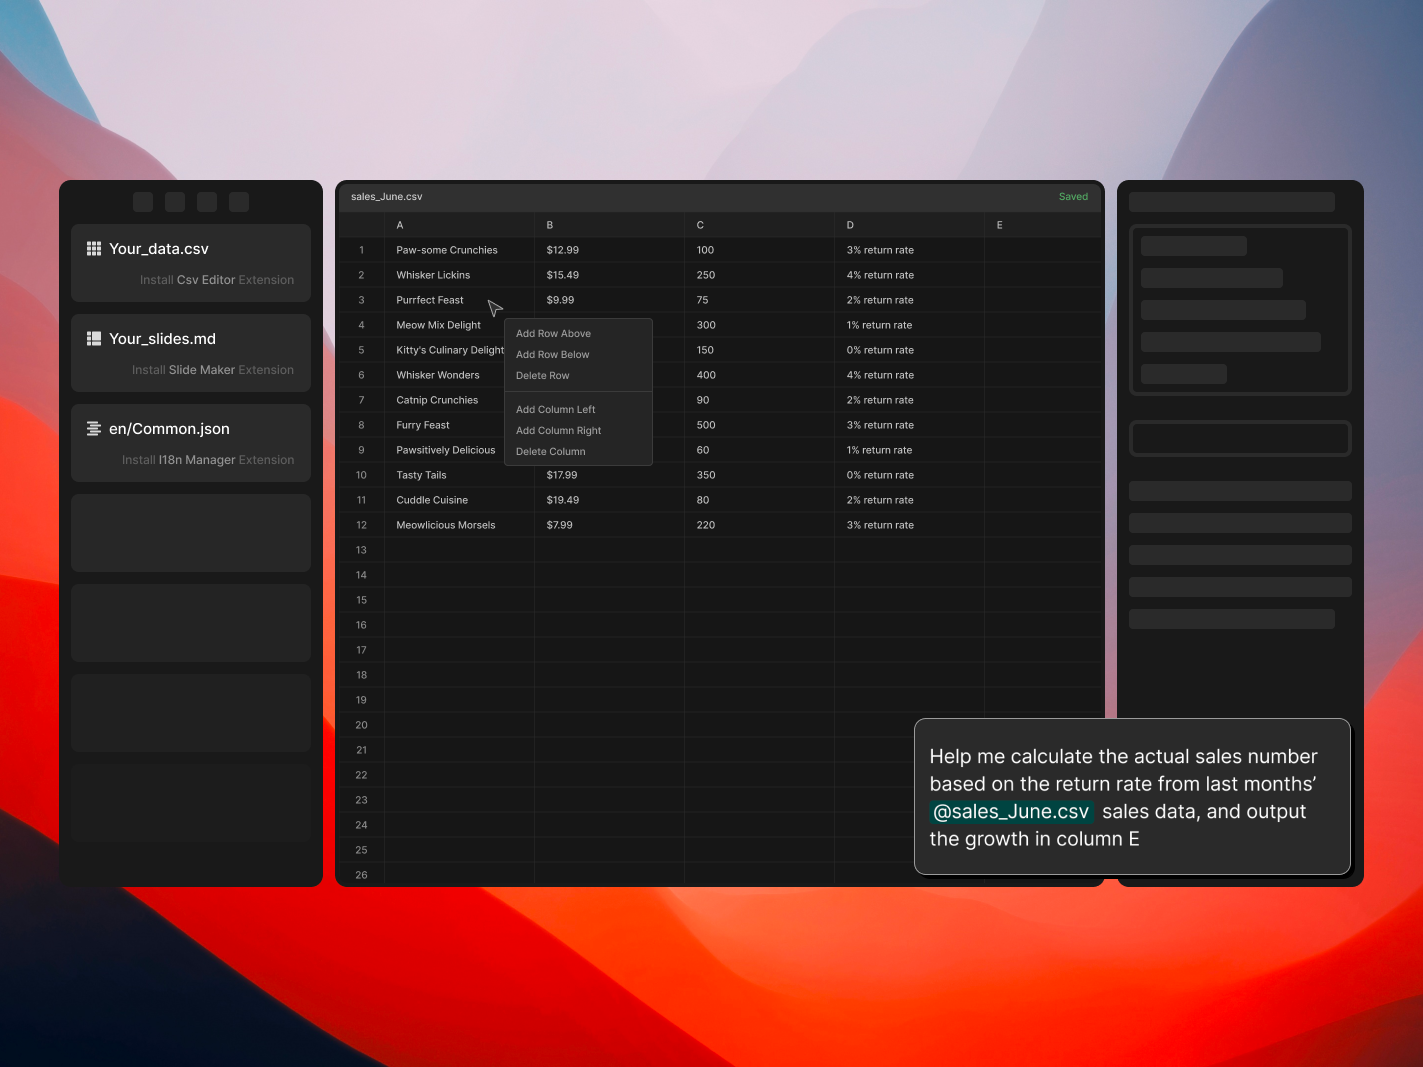Click the slides icon beside Your_slides.md
Viewport: 1423px width, 1067px height.
(94, 339)
